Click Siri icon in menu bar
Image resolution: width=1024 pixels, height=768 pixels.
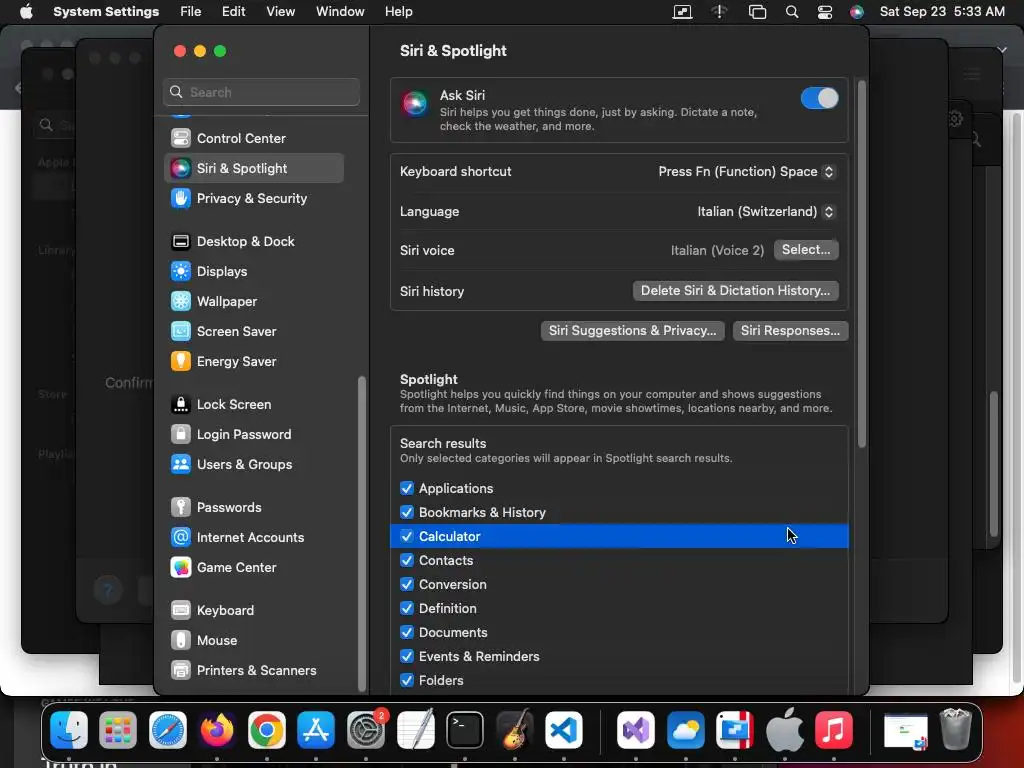[x=857, y=12]
